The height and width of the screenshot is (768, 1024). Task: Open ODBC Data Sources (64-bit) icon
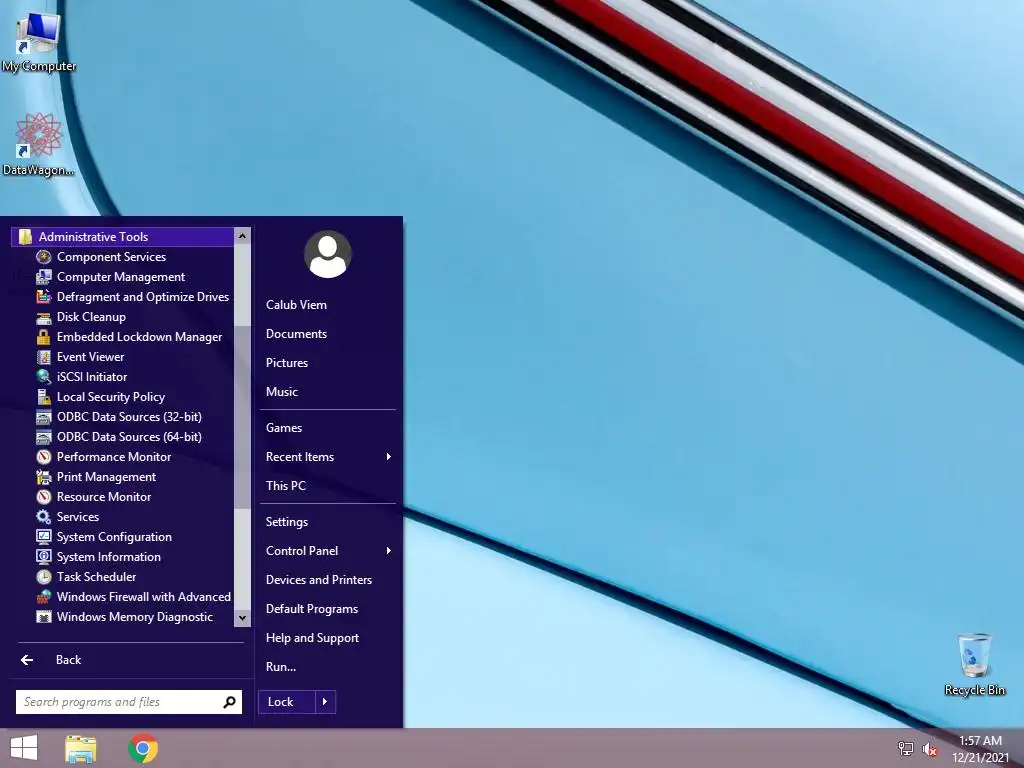coord(44,437)
